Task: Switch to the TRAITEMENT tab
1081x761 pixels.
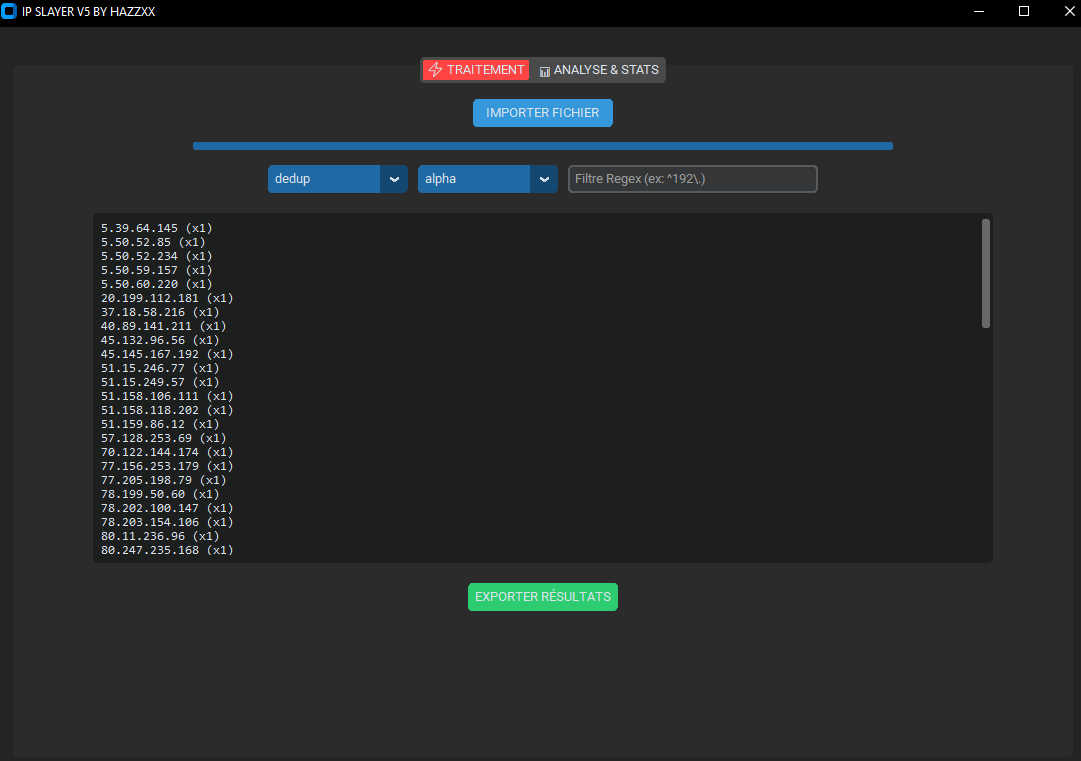Action: click(476, 70)
